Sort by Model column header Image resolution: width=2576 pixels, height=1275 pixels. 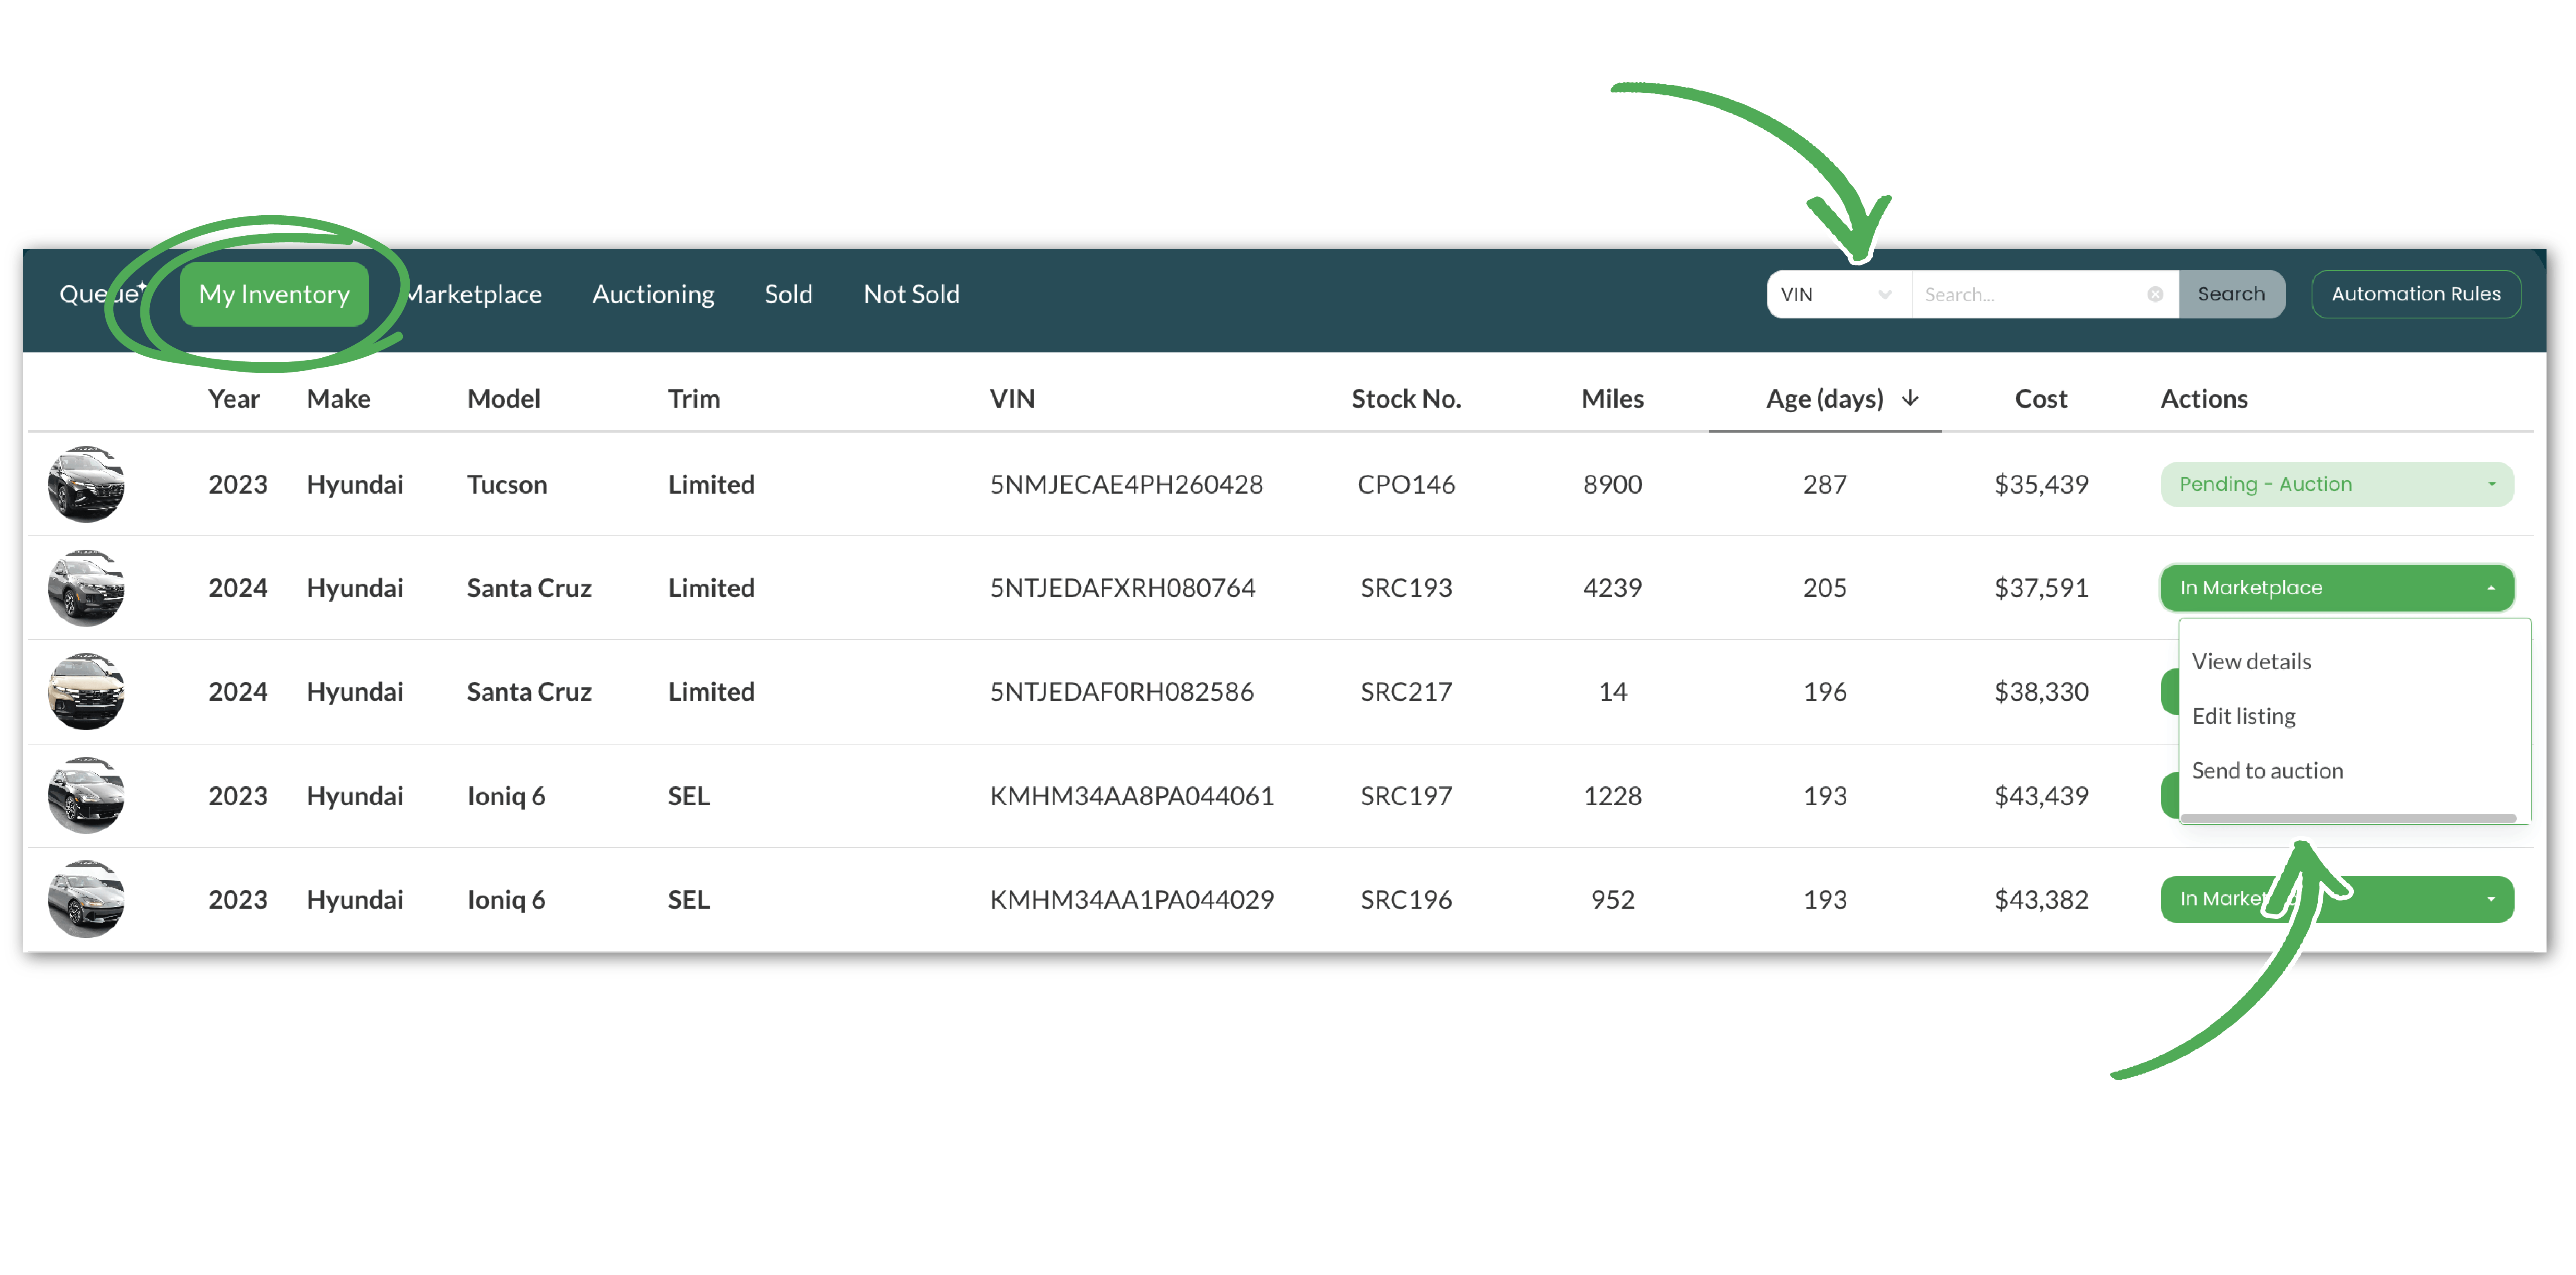(503, 399)
